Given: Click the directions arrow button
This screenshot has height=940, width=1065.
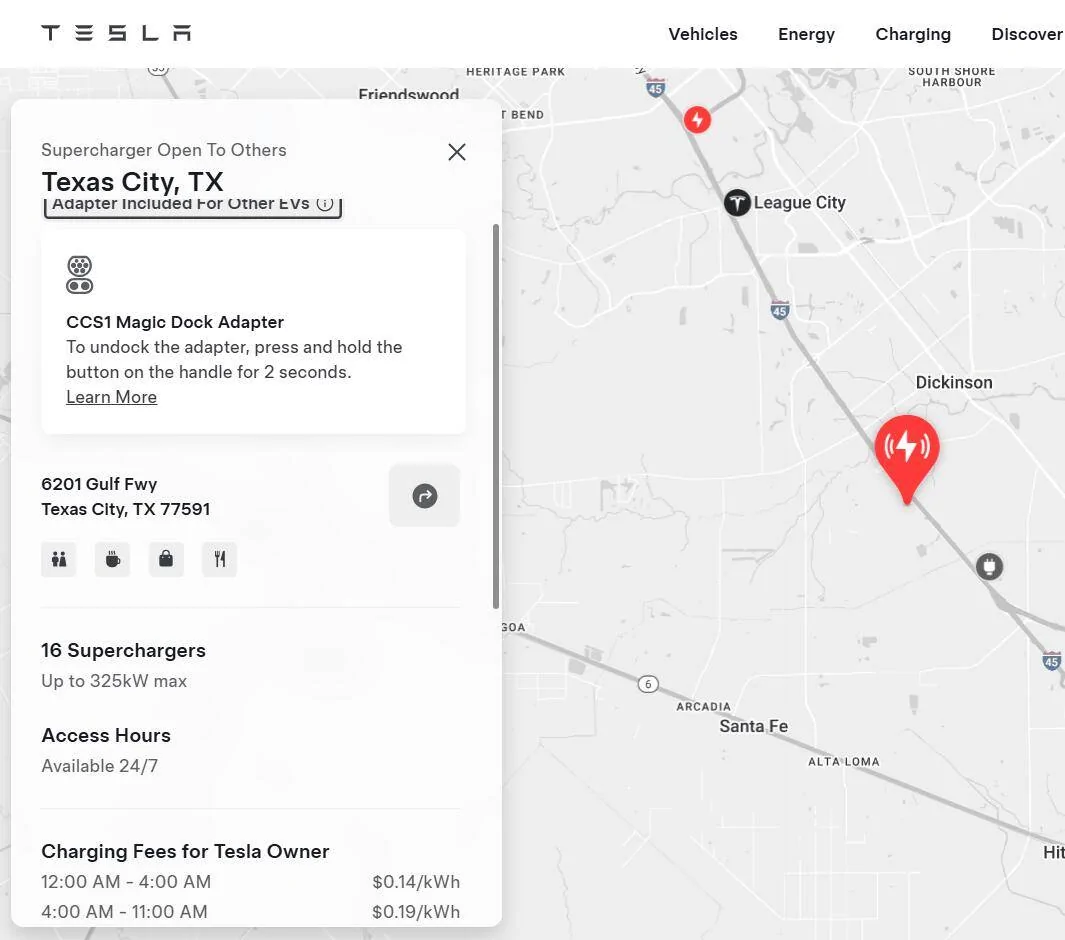Looking at the screenshot, I should (x=425, y=496).
